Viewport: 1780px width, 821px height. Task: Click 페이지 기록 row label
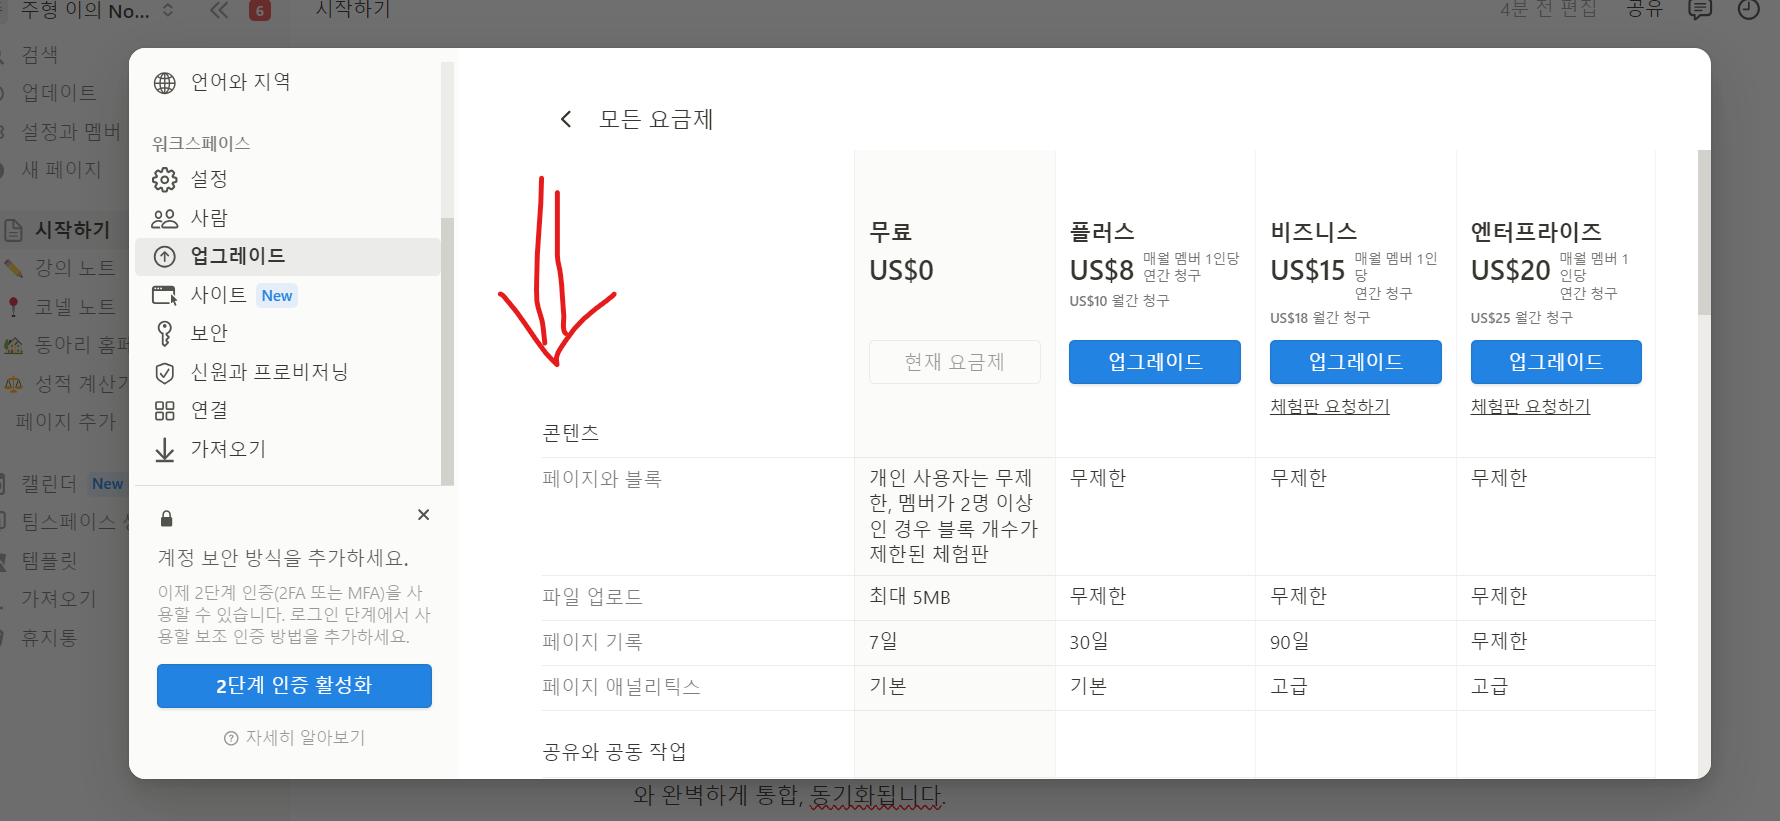(592, 642)
